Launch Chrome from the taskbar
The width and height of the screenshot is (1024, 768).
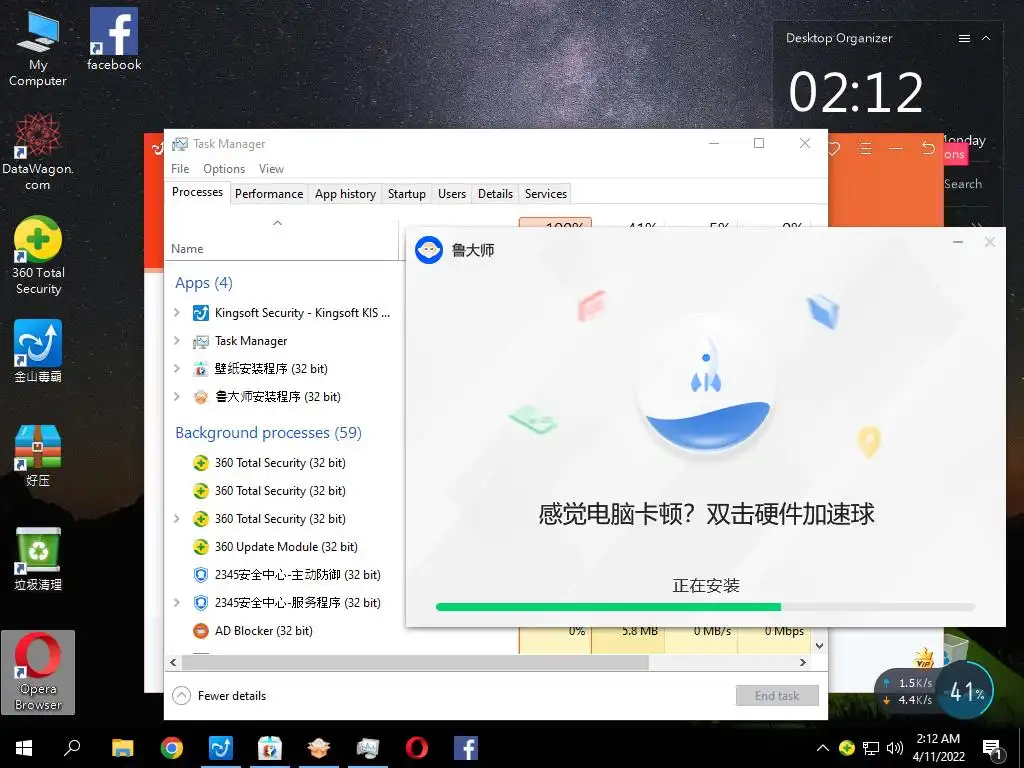pos(172,748)
